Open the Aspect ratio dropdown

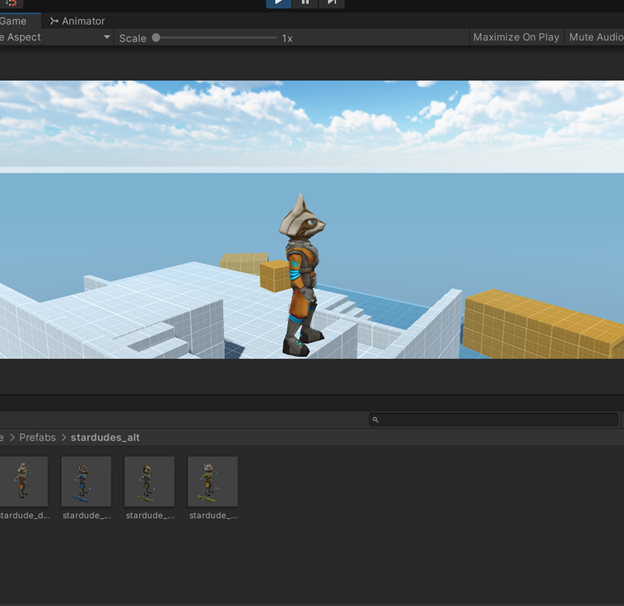pyautogui.click(x=56, y=37)
